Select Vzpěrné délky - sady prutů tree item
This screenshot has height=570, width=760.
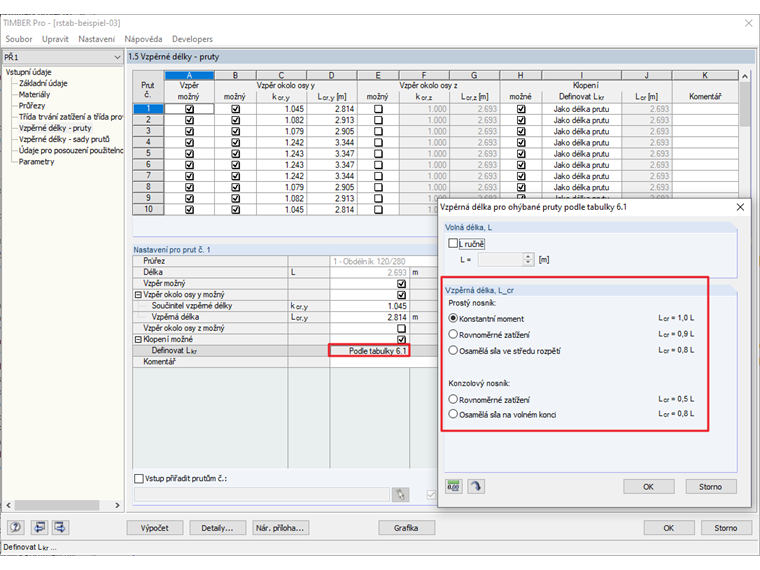tap(64, 139)
